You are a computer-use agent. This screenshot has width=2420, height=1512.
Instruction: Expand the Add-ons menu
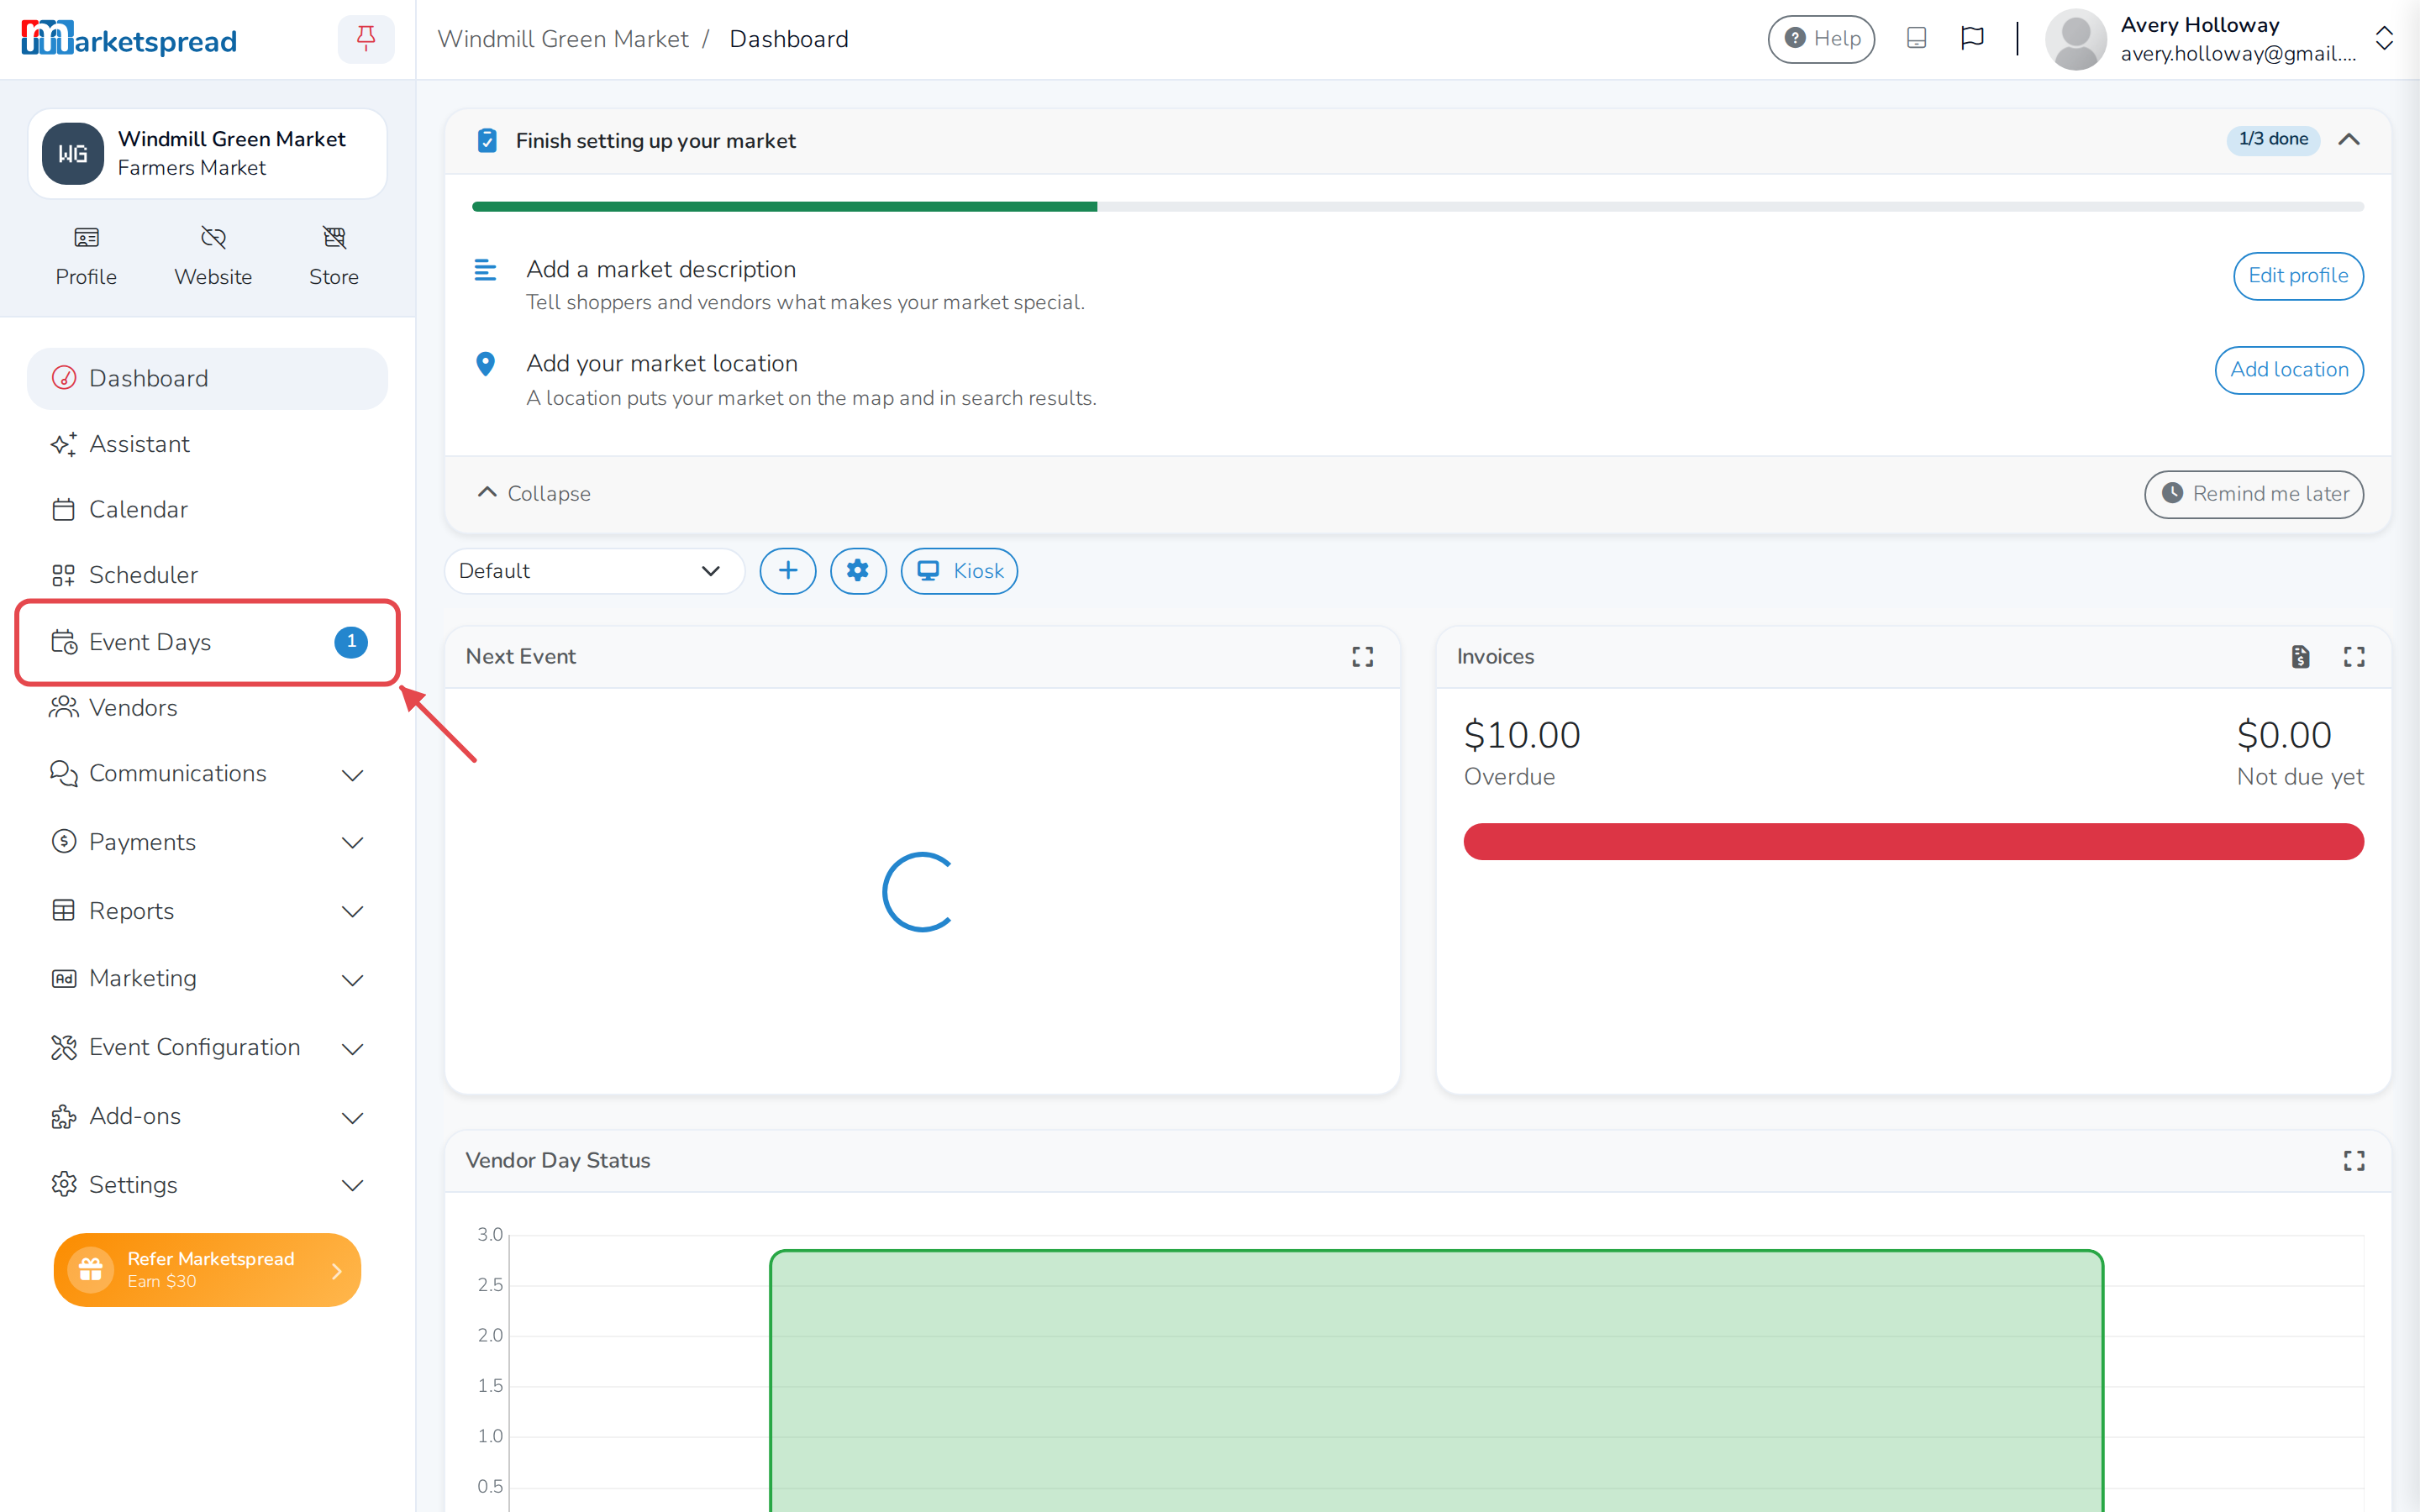[x=207, y=1116]
